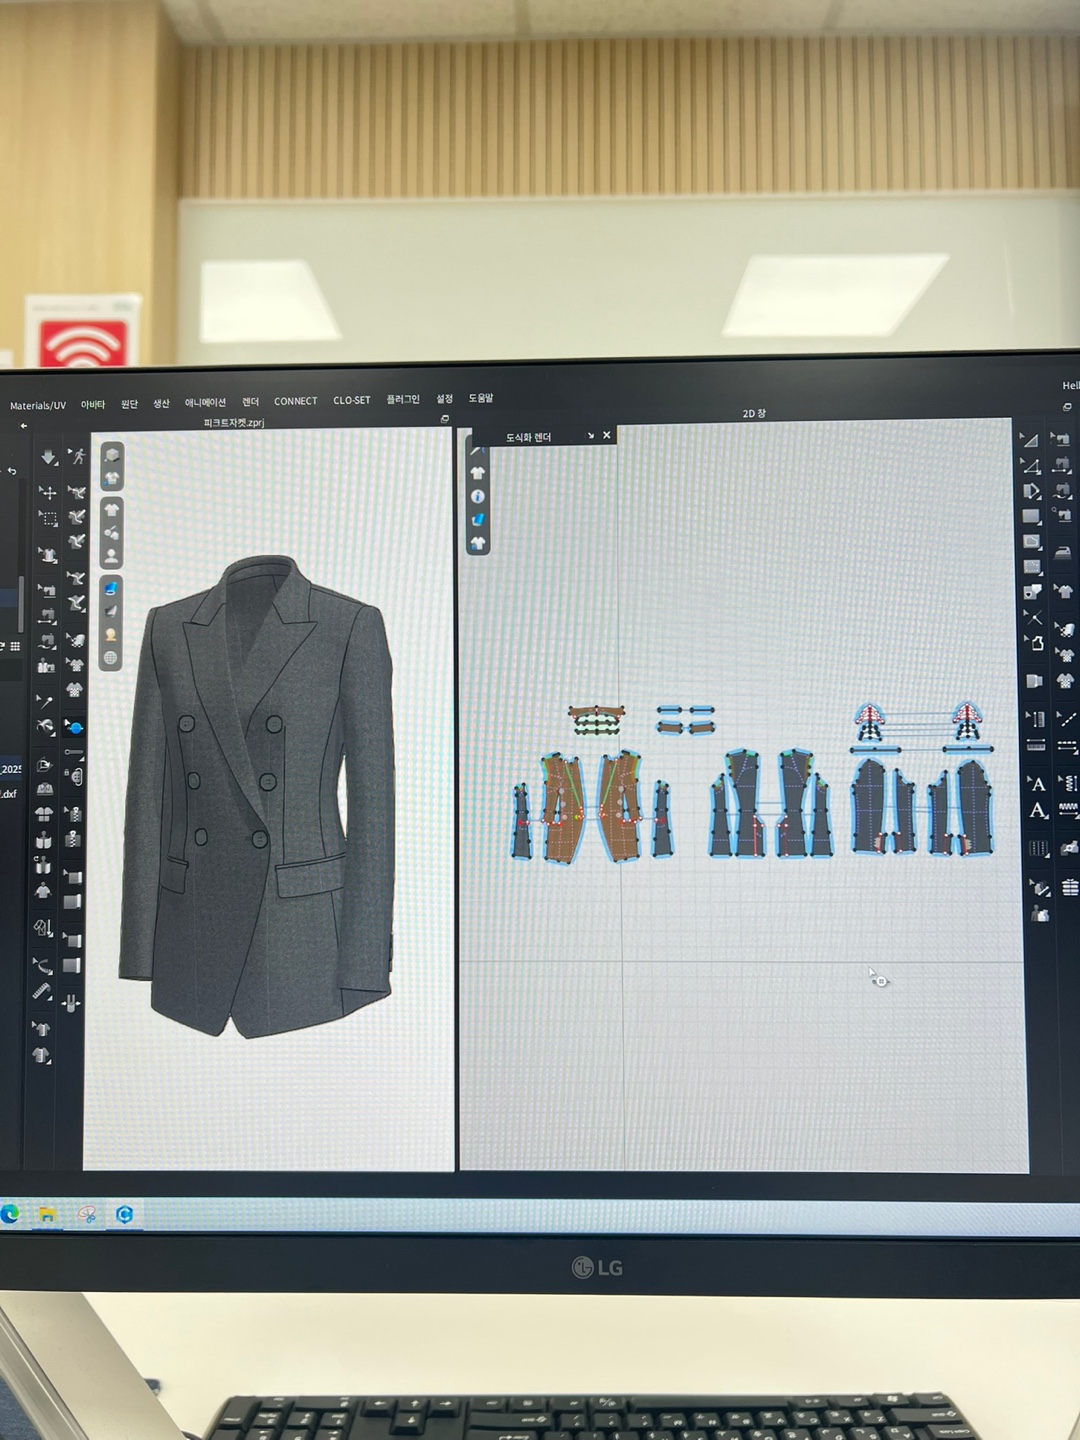Click the rectangle pattern tool
Viewport: 1080px width, 1440px height.
tap(1031, 517)
